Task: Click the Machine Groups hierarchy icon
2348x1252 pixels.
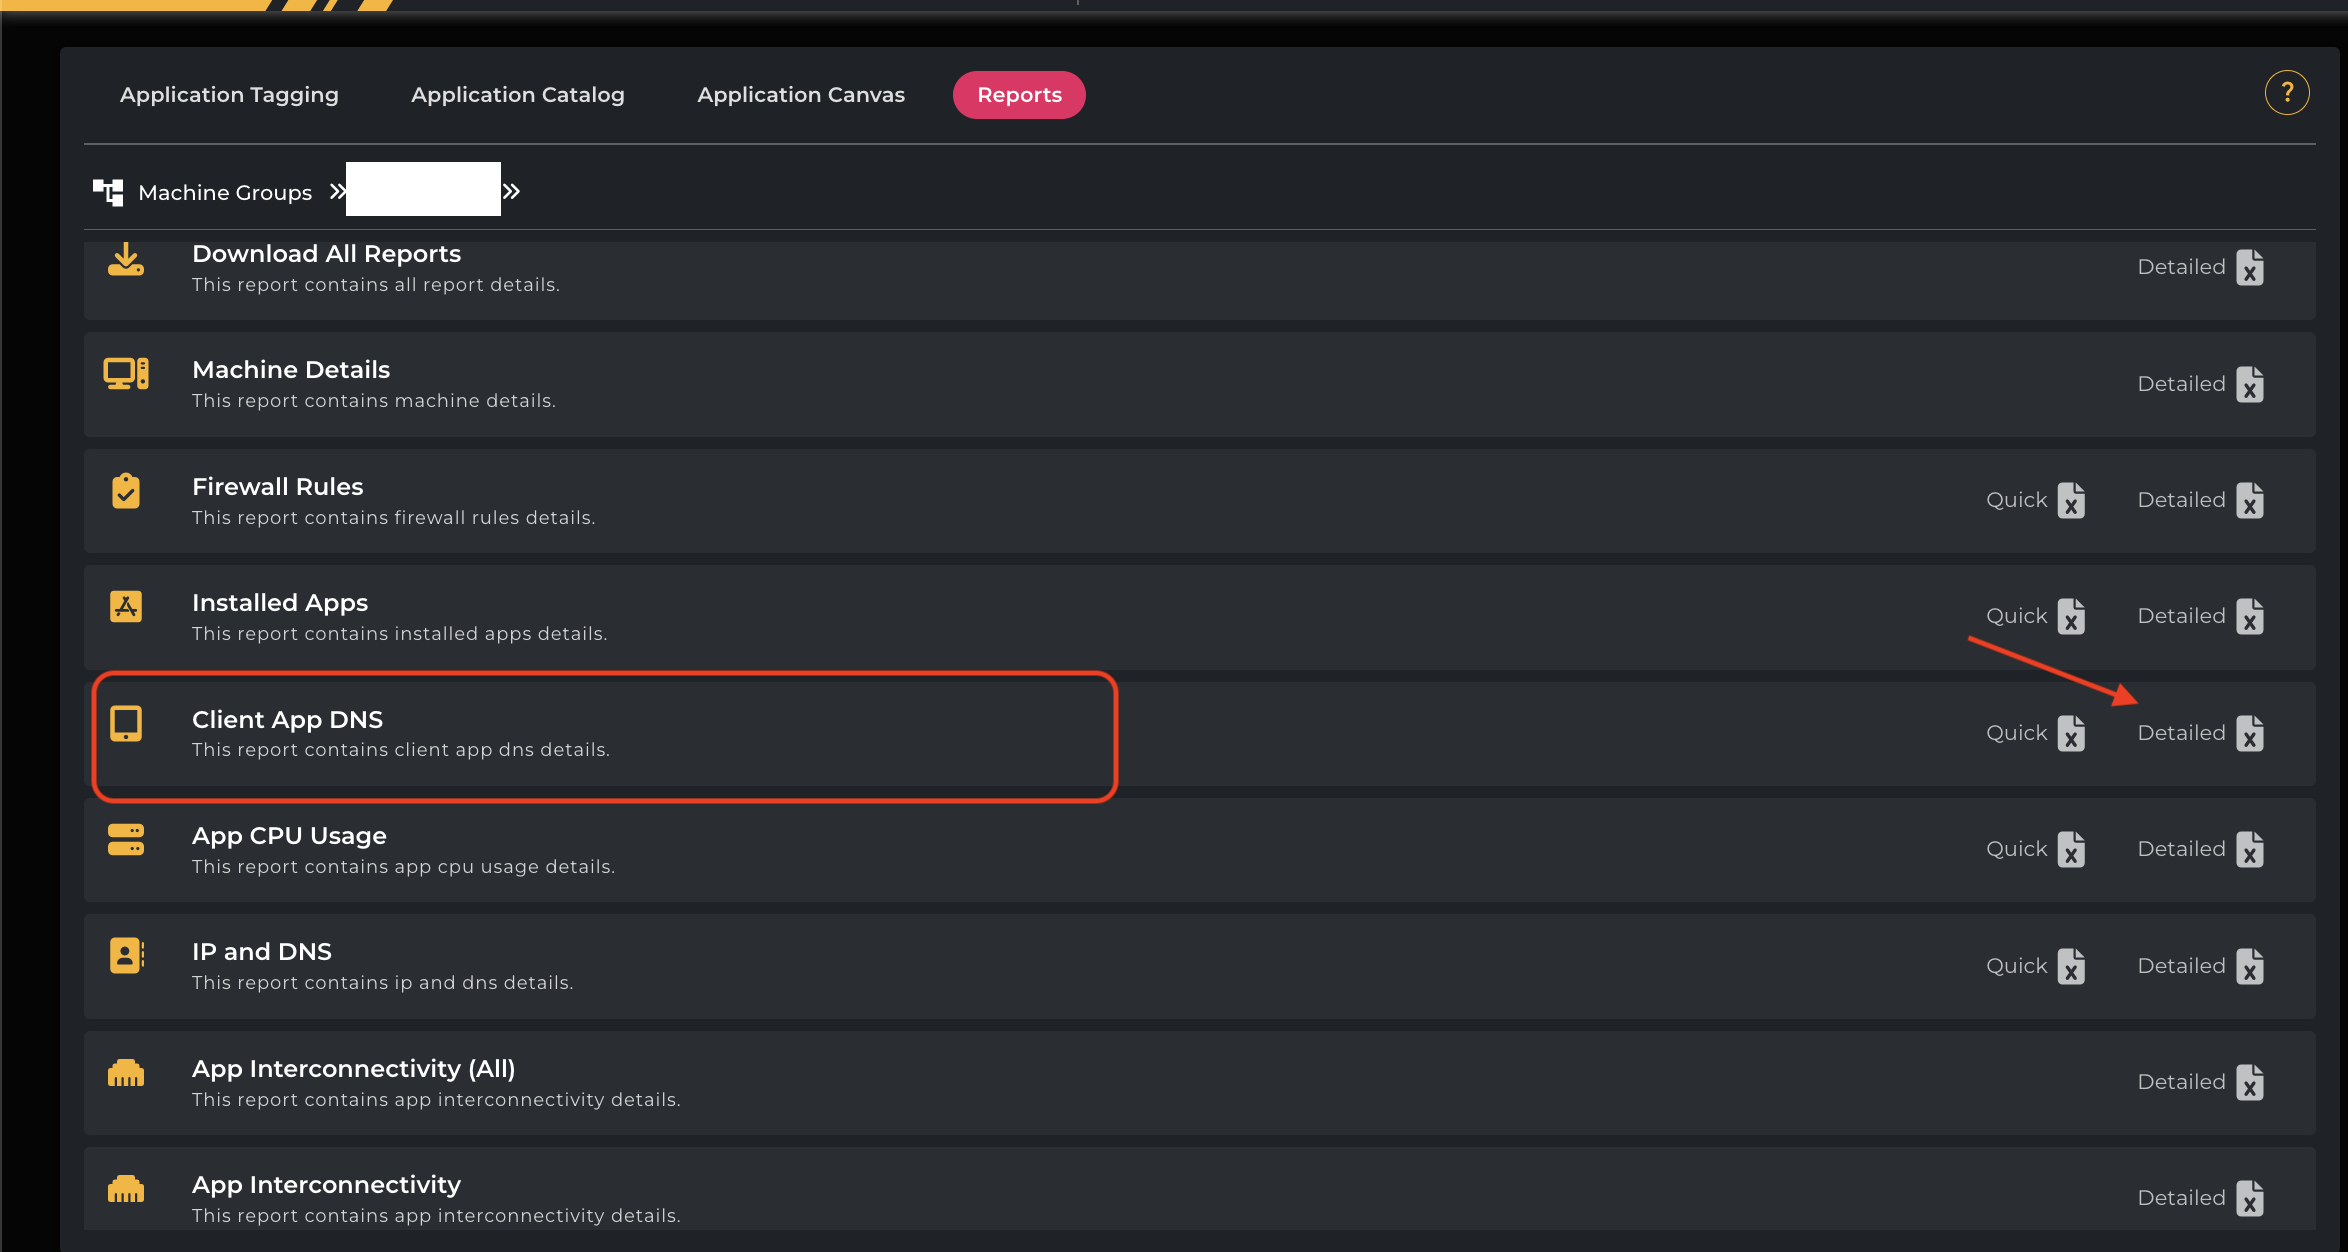Action: coord(108,192)
